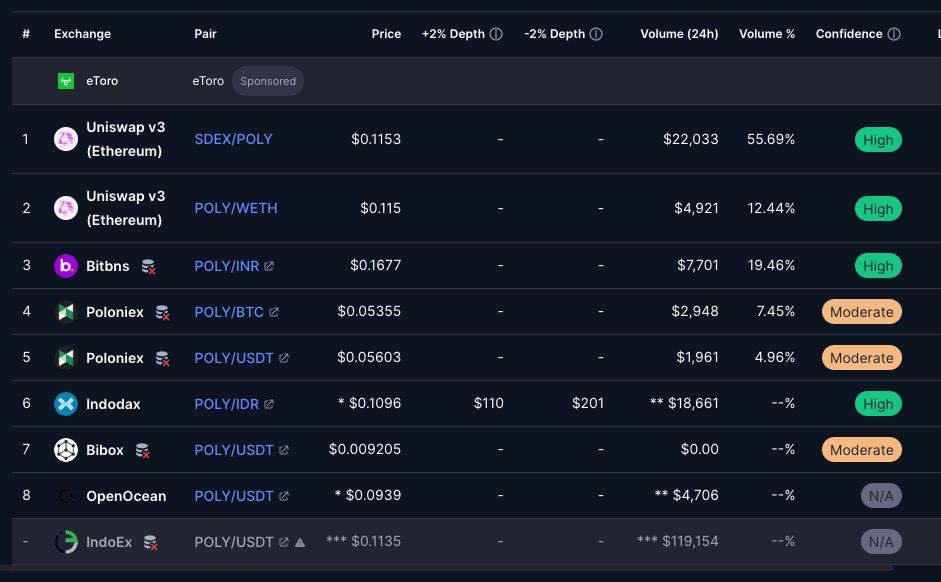Click the Bibox exchange logo

coord(66,450)
